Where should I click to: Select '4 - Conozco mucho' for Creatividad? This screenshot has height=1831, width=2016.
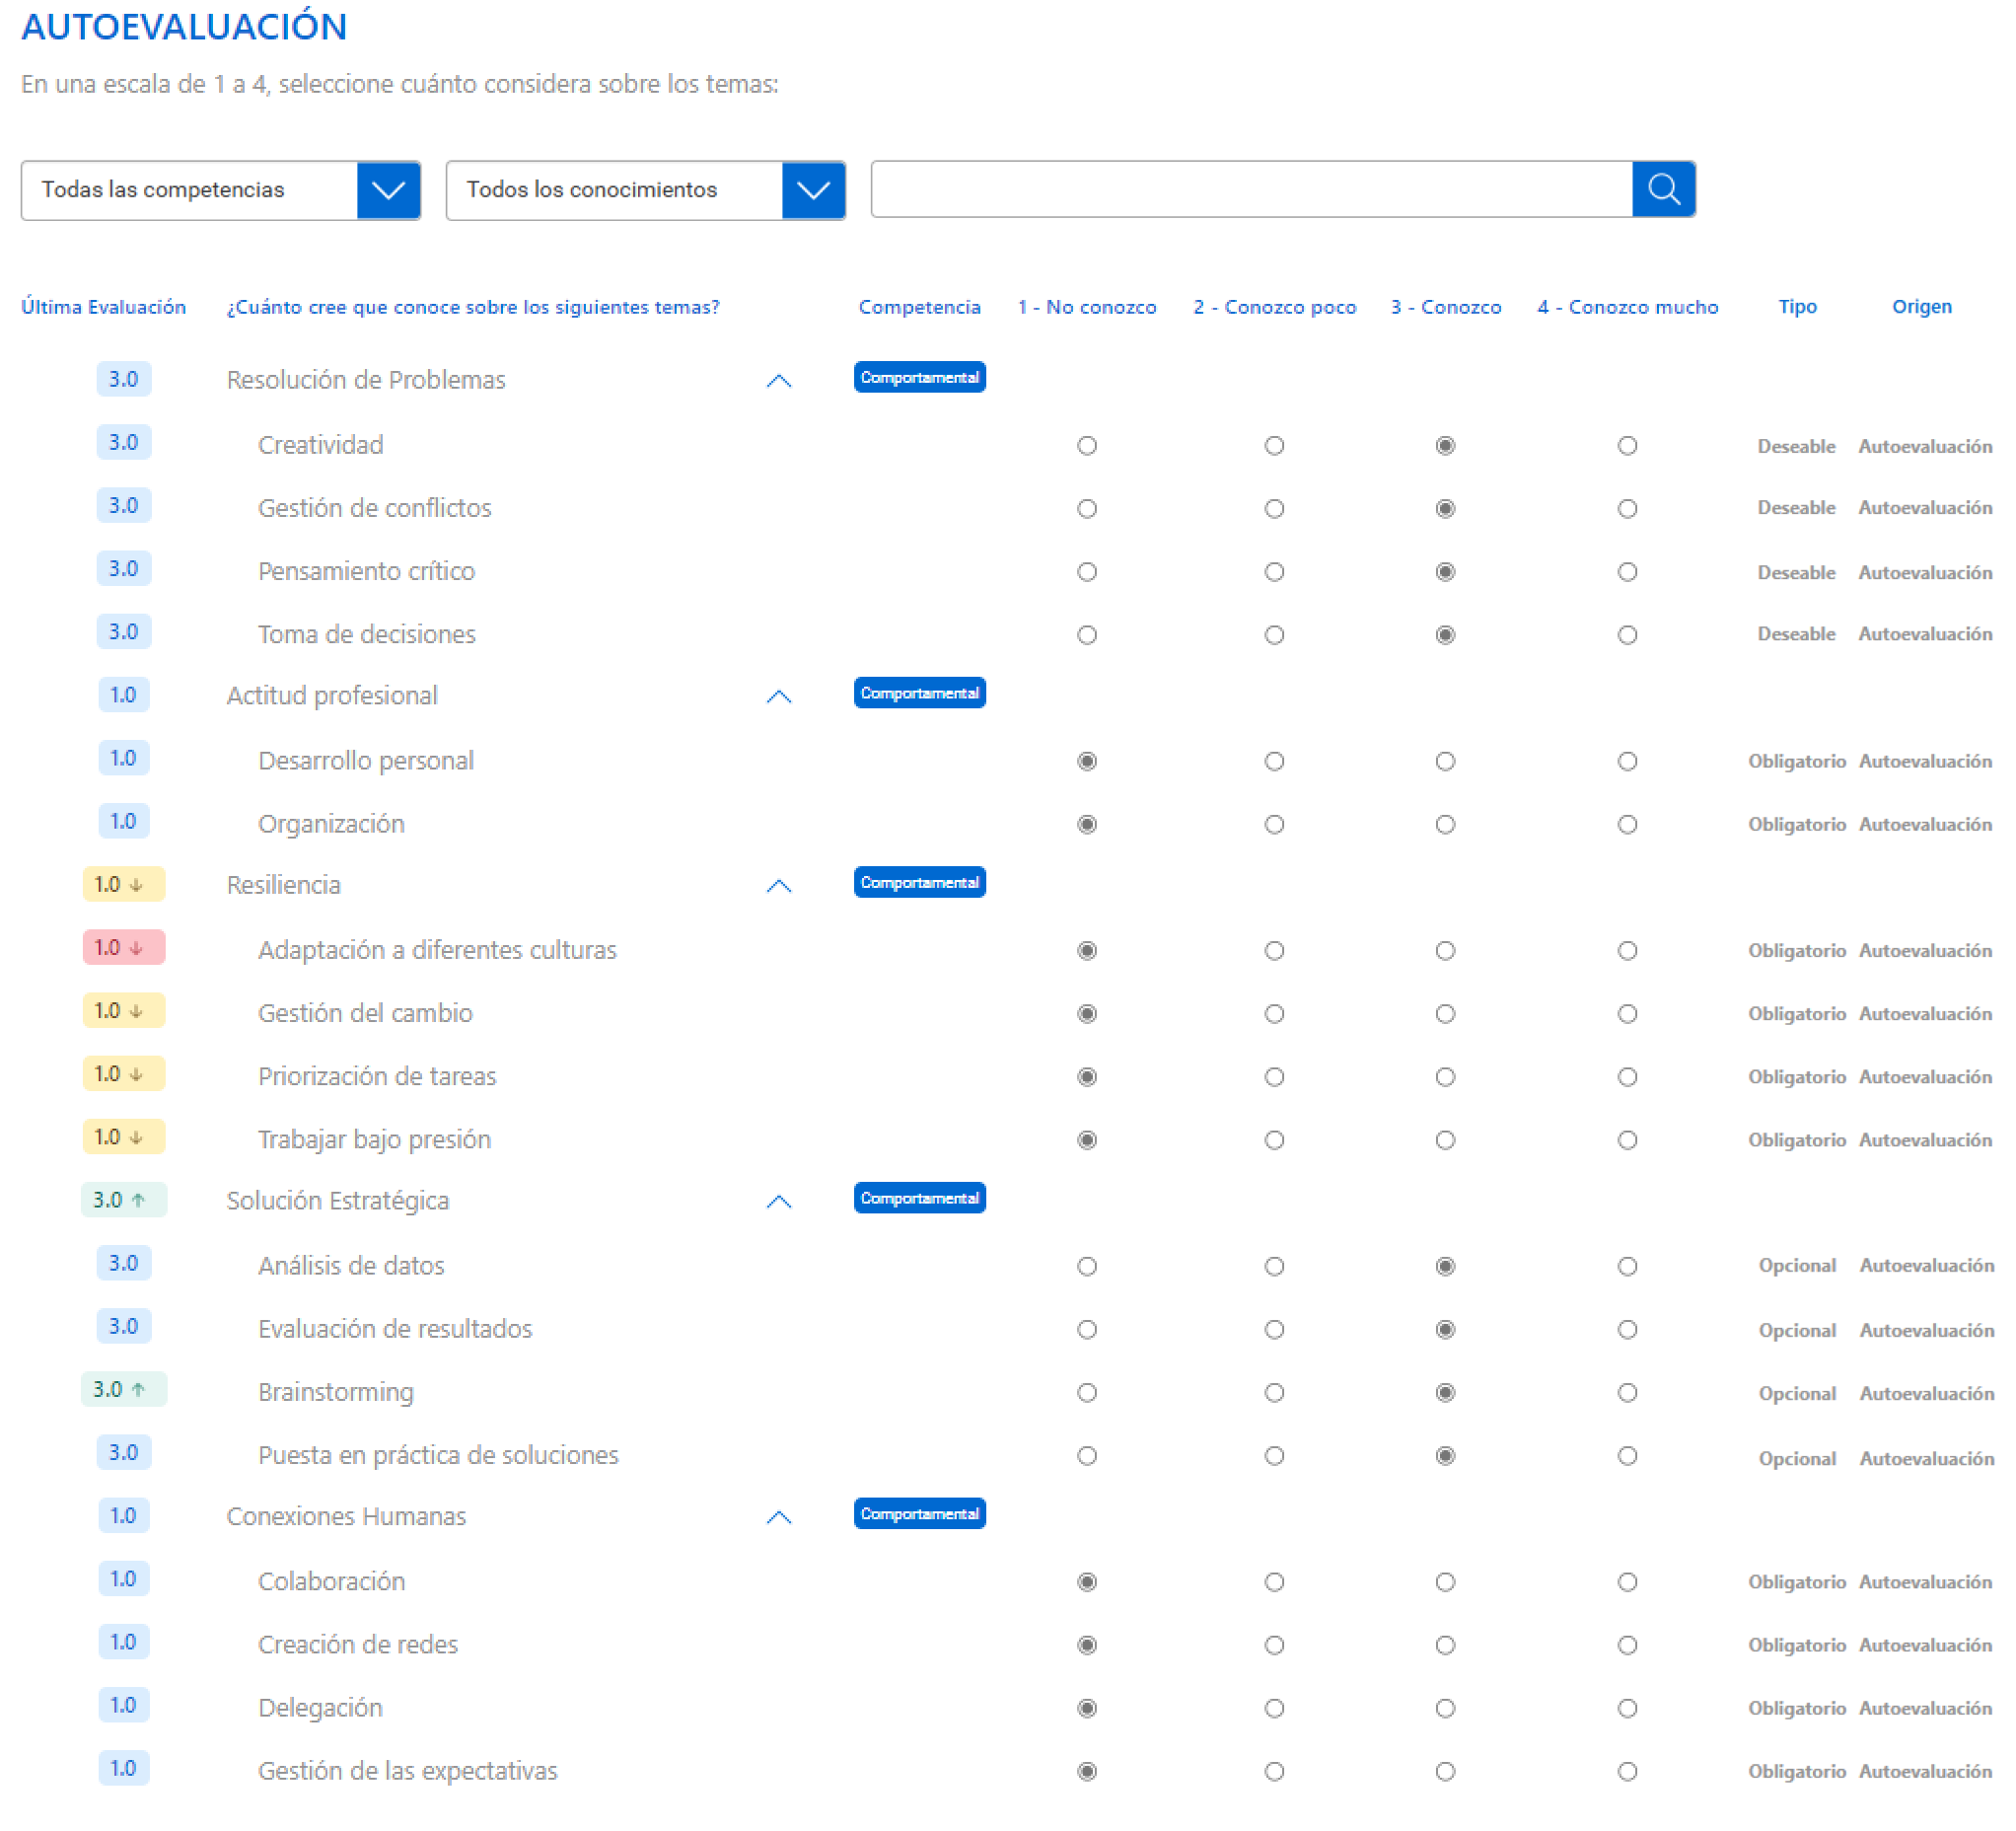coord(1627,446)
